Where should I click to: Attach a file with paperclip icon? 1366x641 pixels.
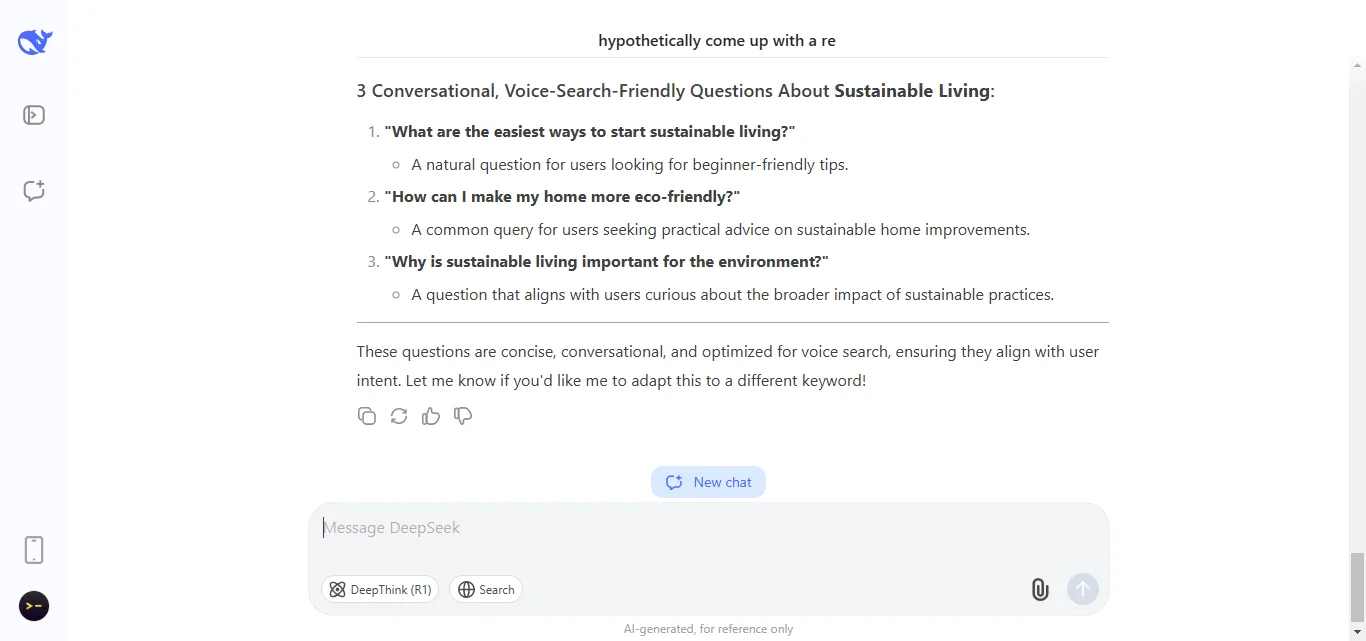click(x=1040, y=589)
